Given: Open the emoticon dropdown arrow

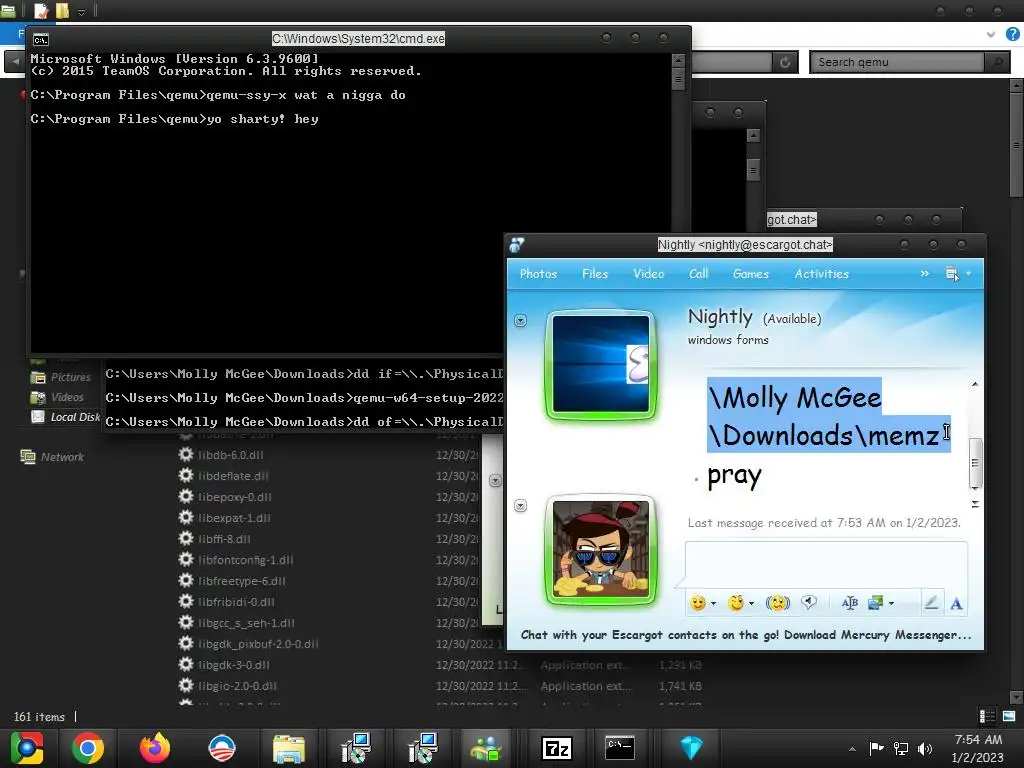Looking at the screenshot, I should (x=713, y=603).
